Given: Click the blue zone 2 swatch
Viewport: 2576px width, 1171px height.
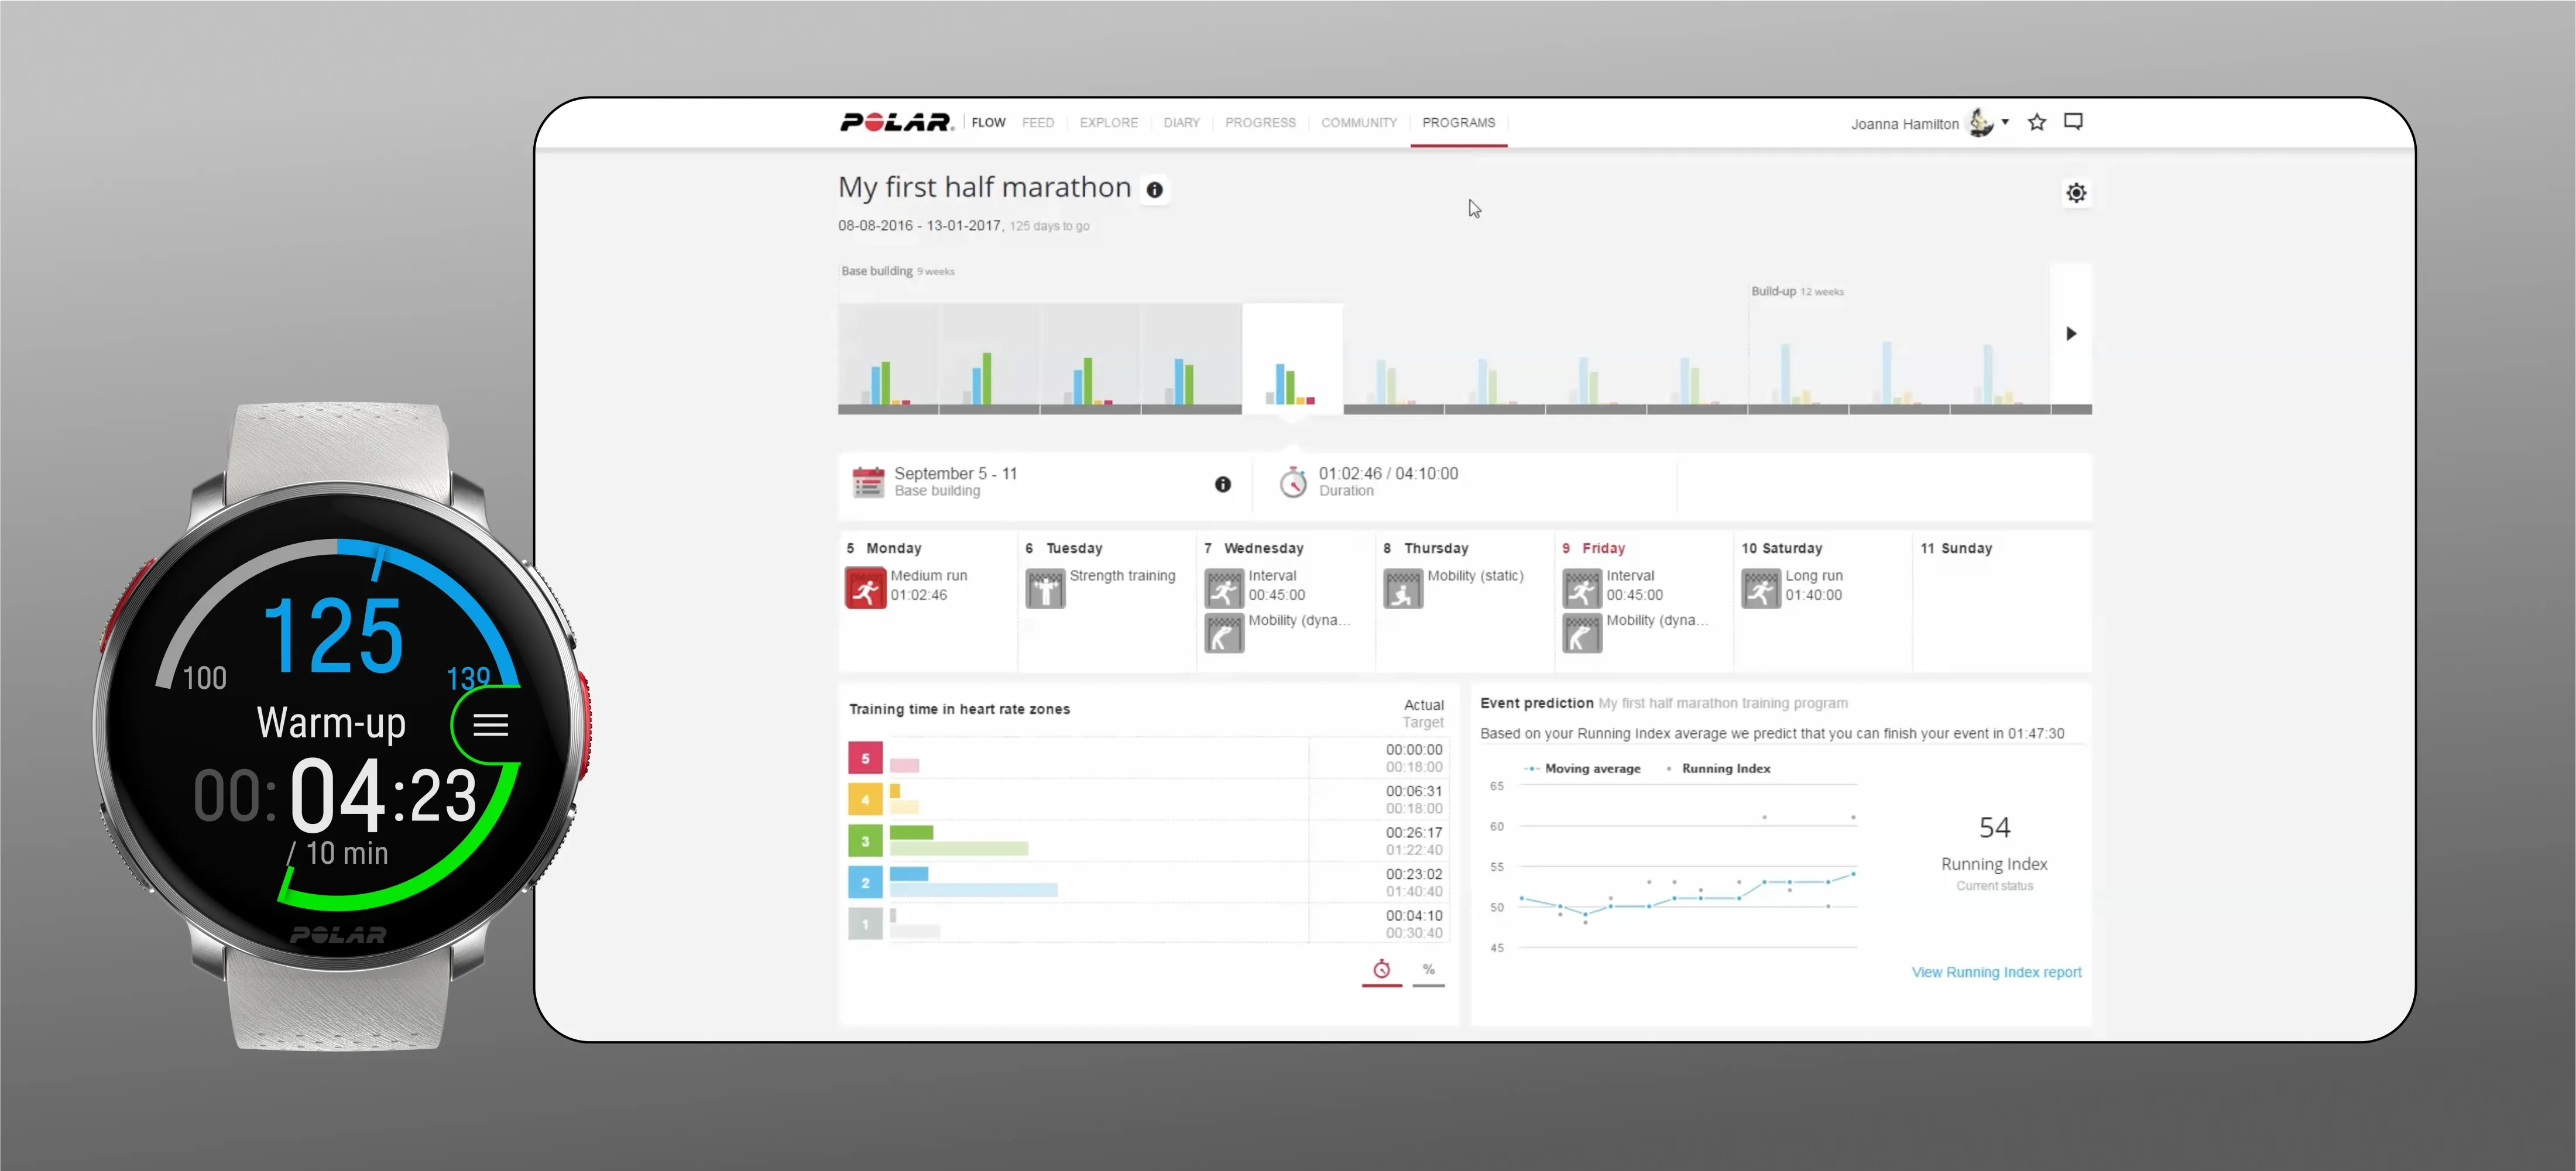Looking at the screenshot, I should click(x=865, y=883).
